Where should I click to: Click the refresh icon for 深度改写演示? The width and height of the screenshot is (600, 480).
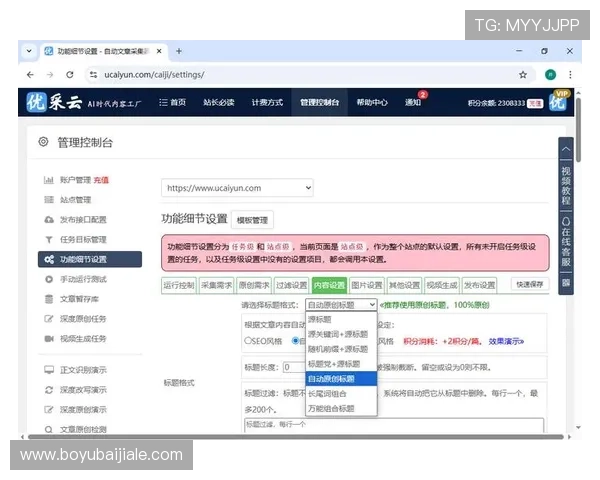(49, 390)
